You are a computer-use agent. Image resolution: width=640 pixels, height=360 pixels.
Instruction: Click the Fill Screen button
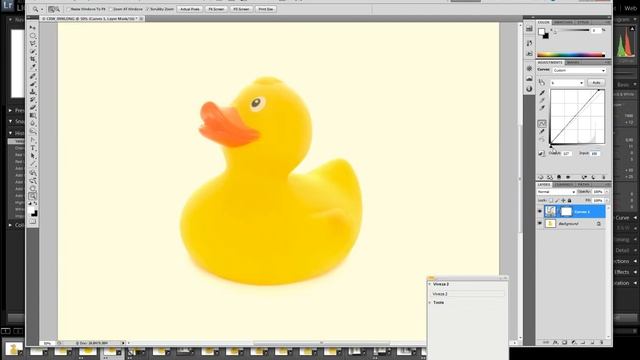[241, 9]
